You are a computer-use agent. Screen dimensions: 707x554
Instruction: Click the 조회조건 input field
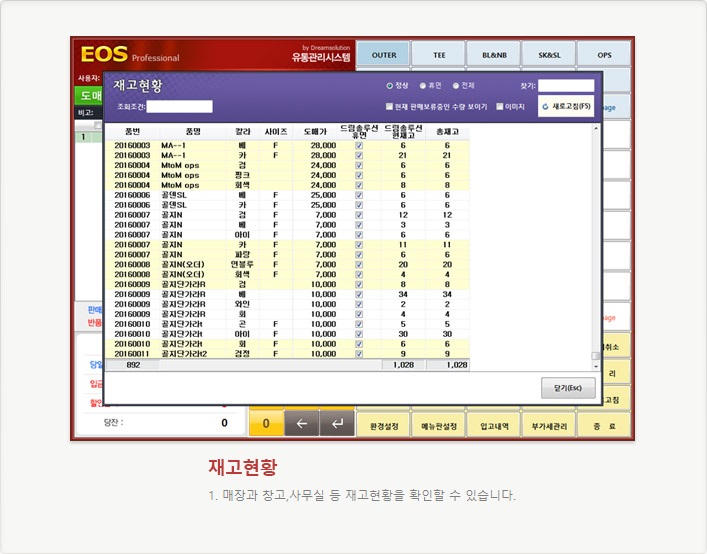click(179, 107)
